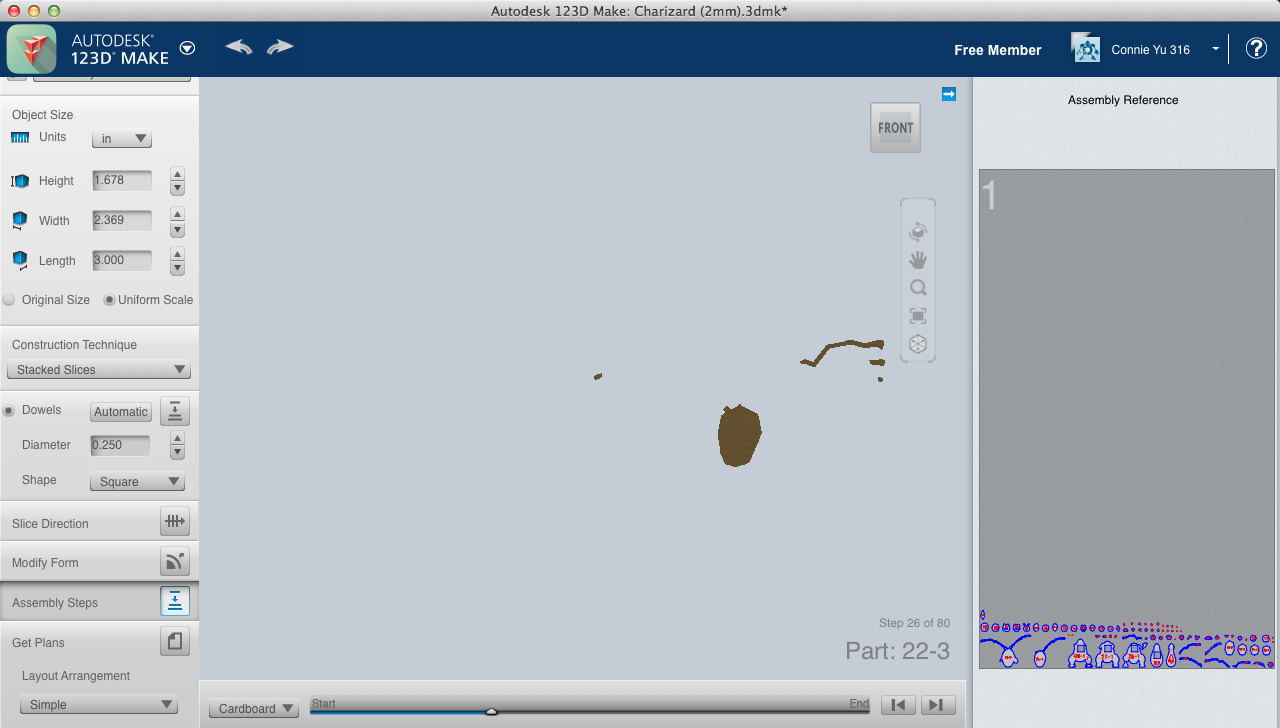1280x728 pixels.
Task: Click the Automatic dowels button
Action: point(121,412)
